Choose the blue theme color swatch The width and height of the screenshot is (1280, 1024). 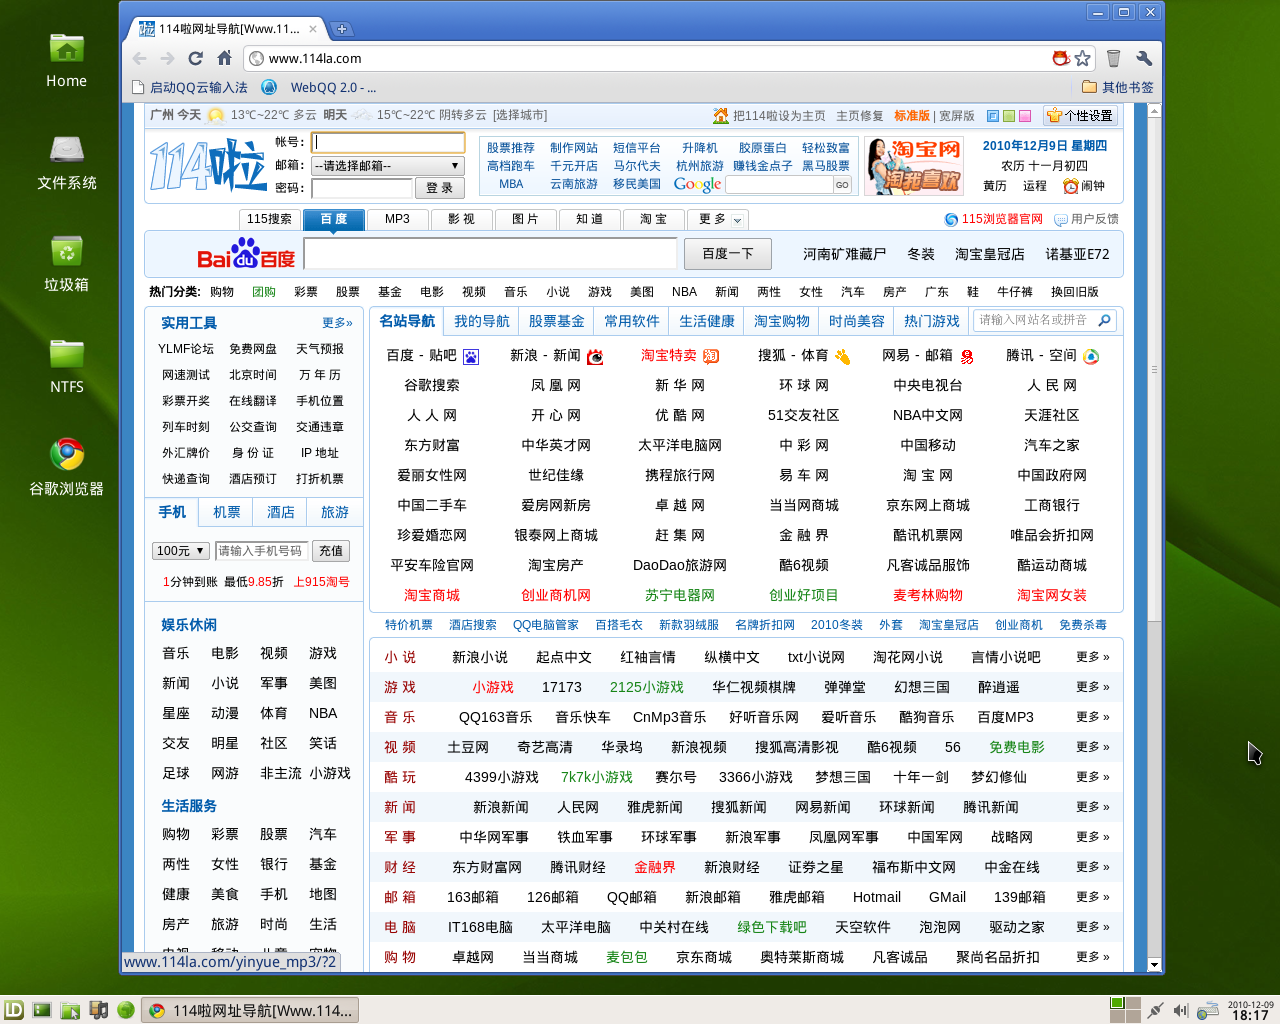click(993, 116)
